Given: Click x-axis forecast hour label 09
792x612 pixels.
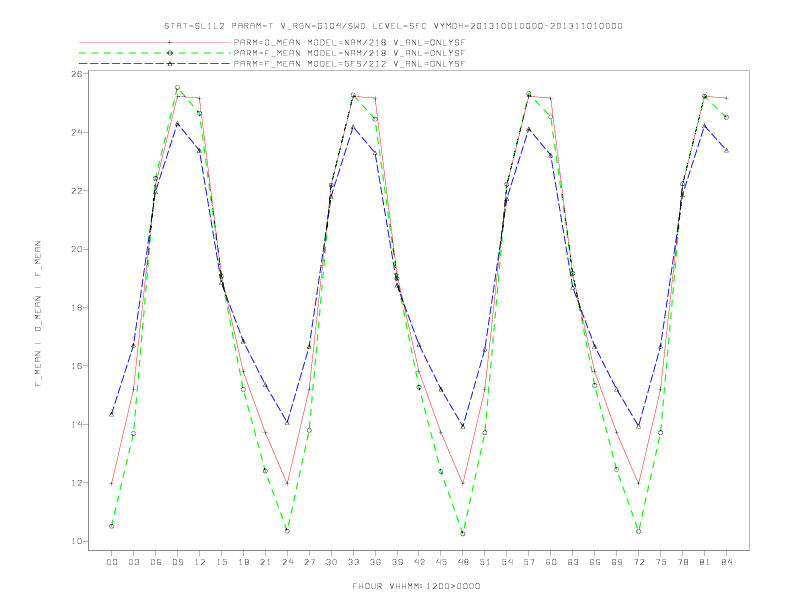Looking at the screenshot, I should tap(177, 562).
